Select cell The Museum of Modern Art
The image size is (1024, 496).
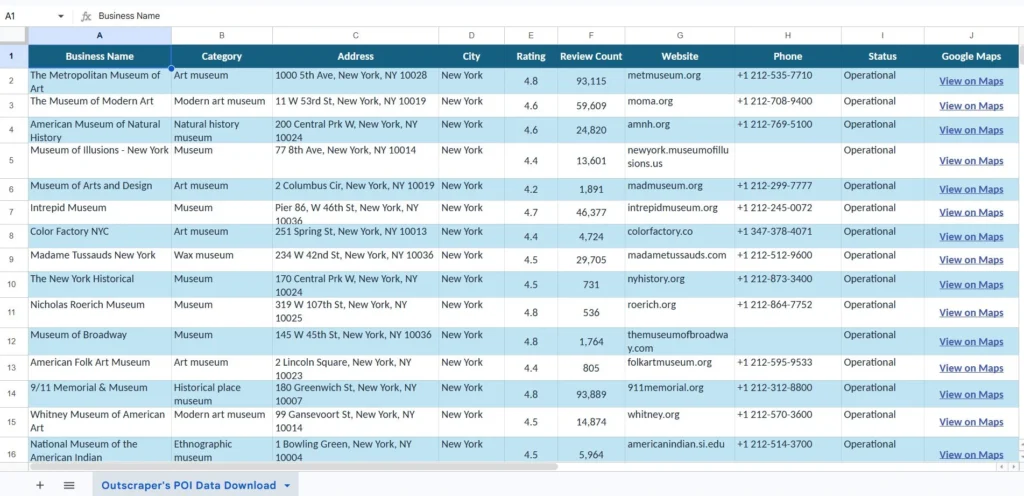point(100,106)
